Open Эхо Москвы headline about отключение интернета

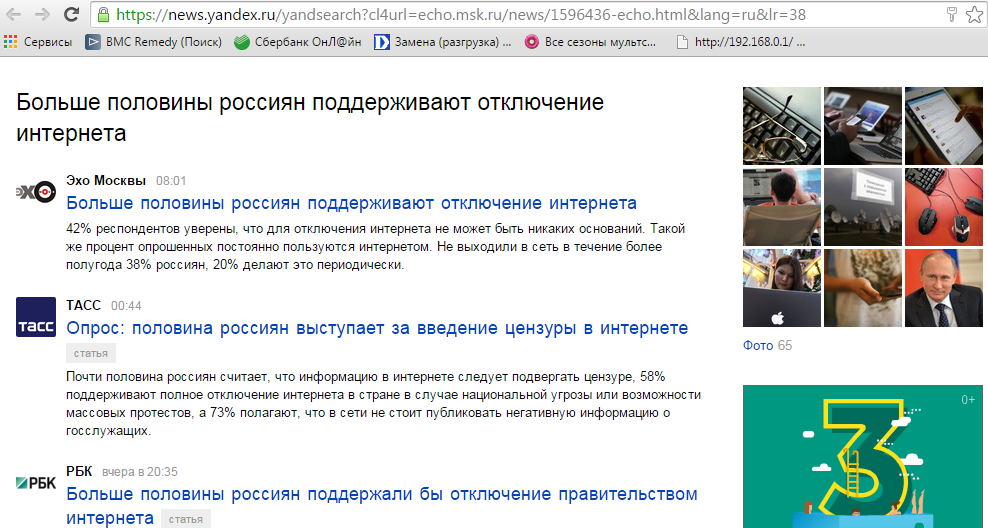[351, 203]
